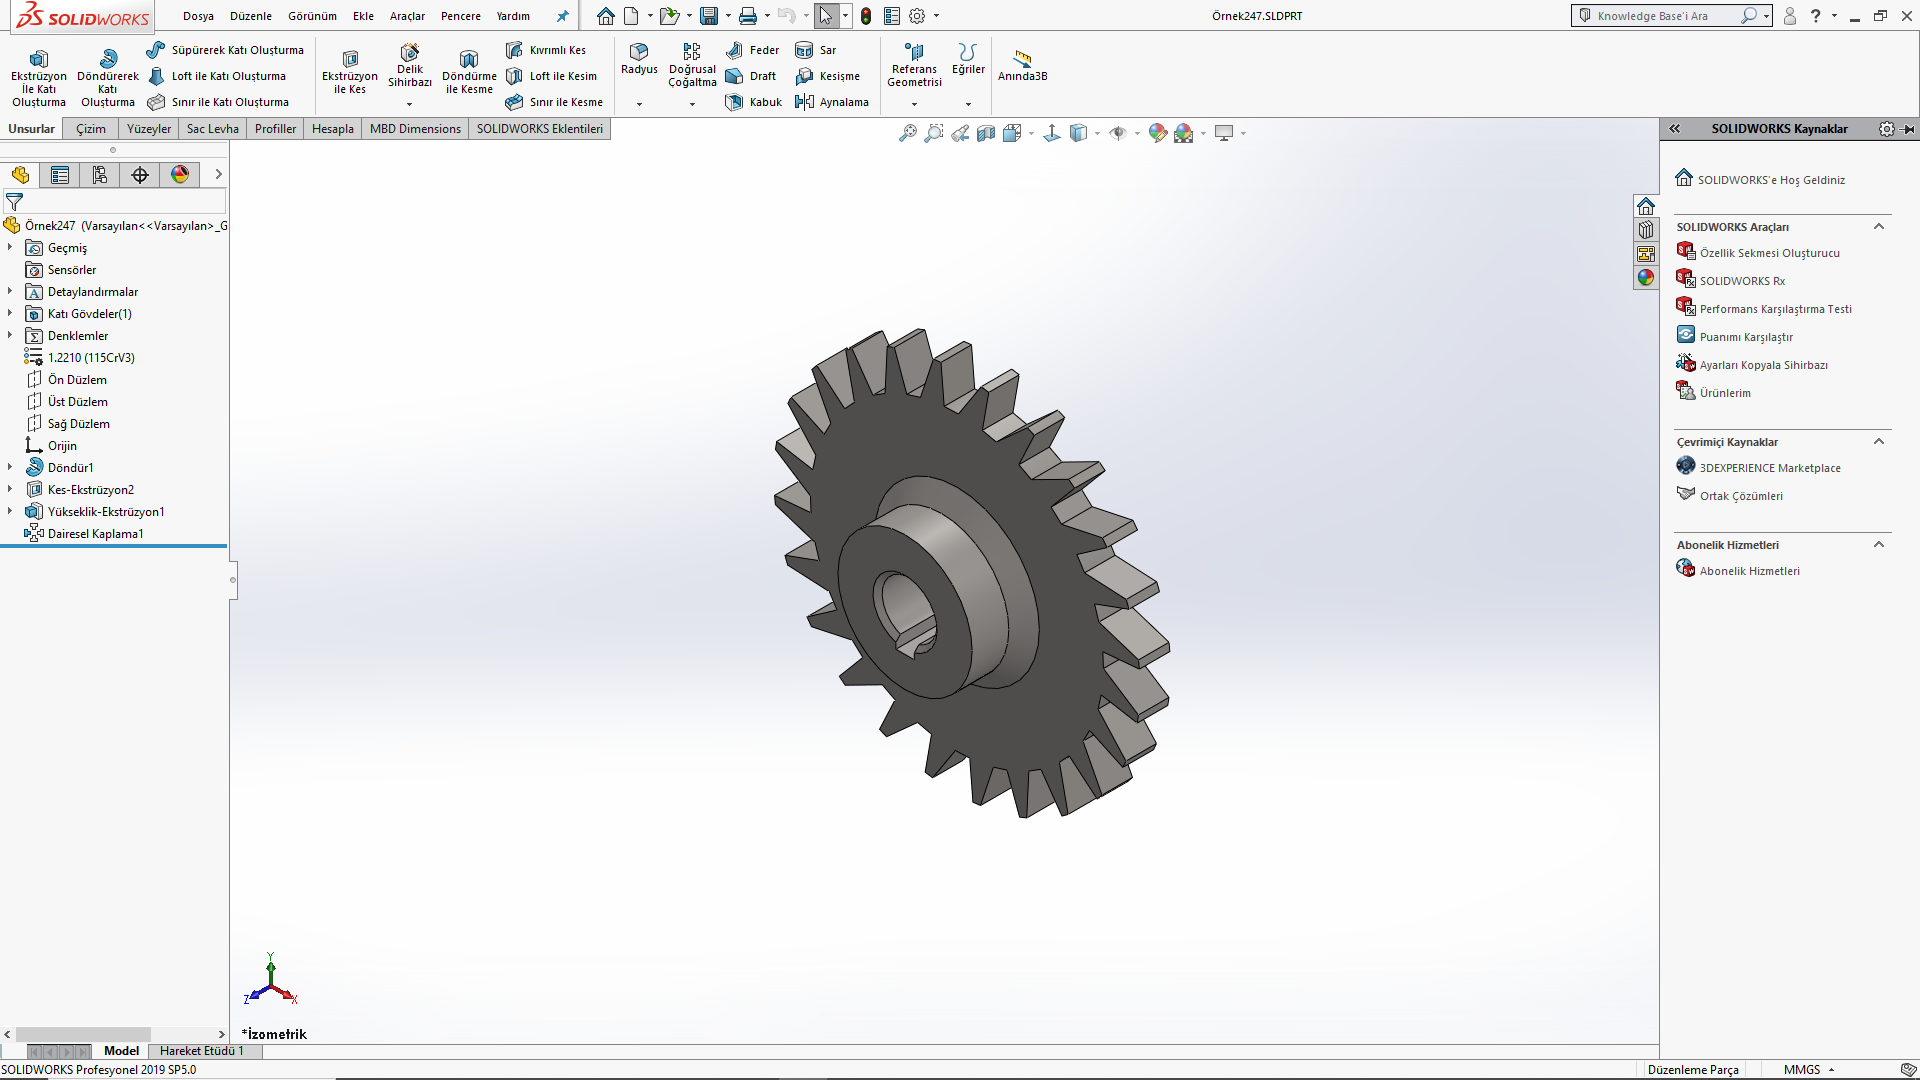Click the Zoom to Fit magnifier icon

coord(908,133)
